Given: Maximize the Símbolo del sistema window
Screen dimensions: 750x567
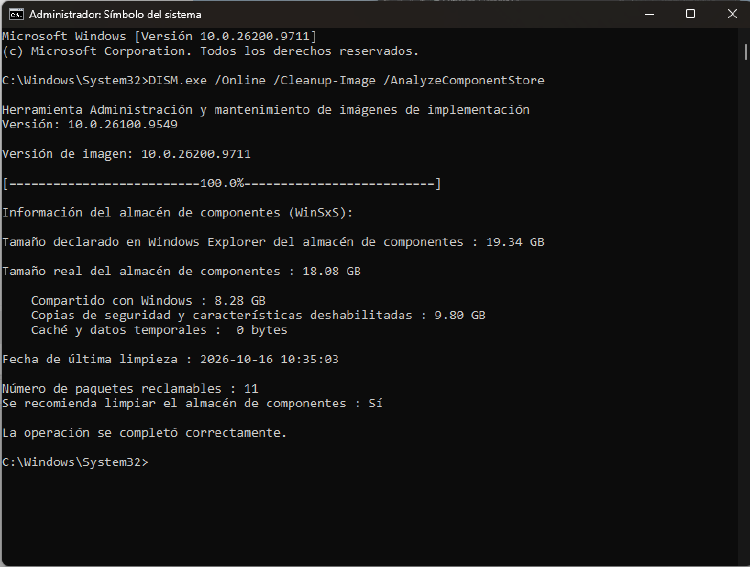Looking at the screenshot, I should 690,14.
